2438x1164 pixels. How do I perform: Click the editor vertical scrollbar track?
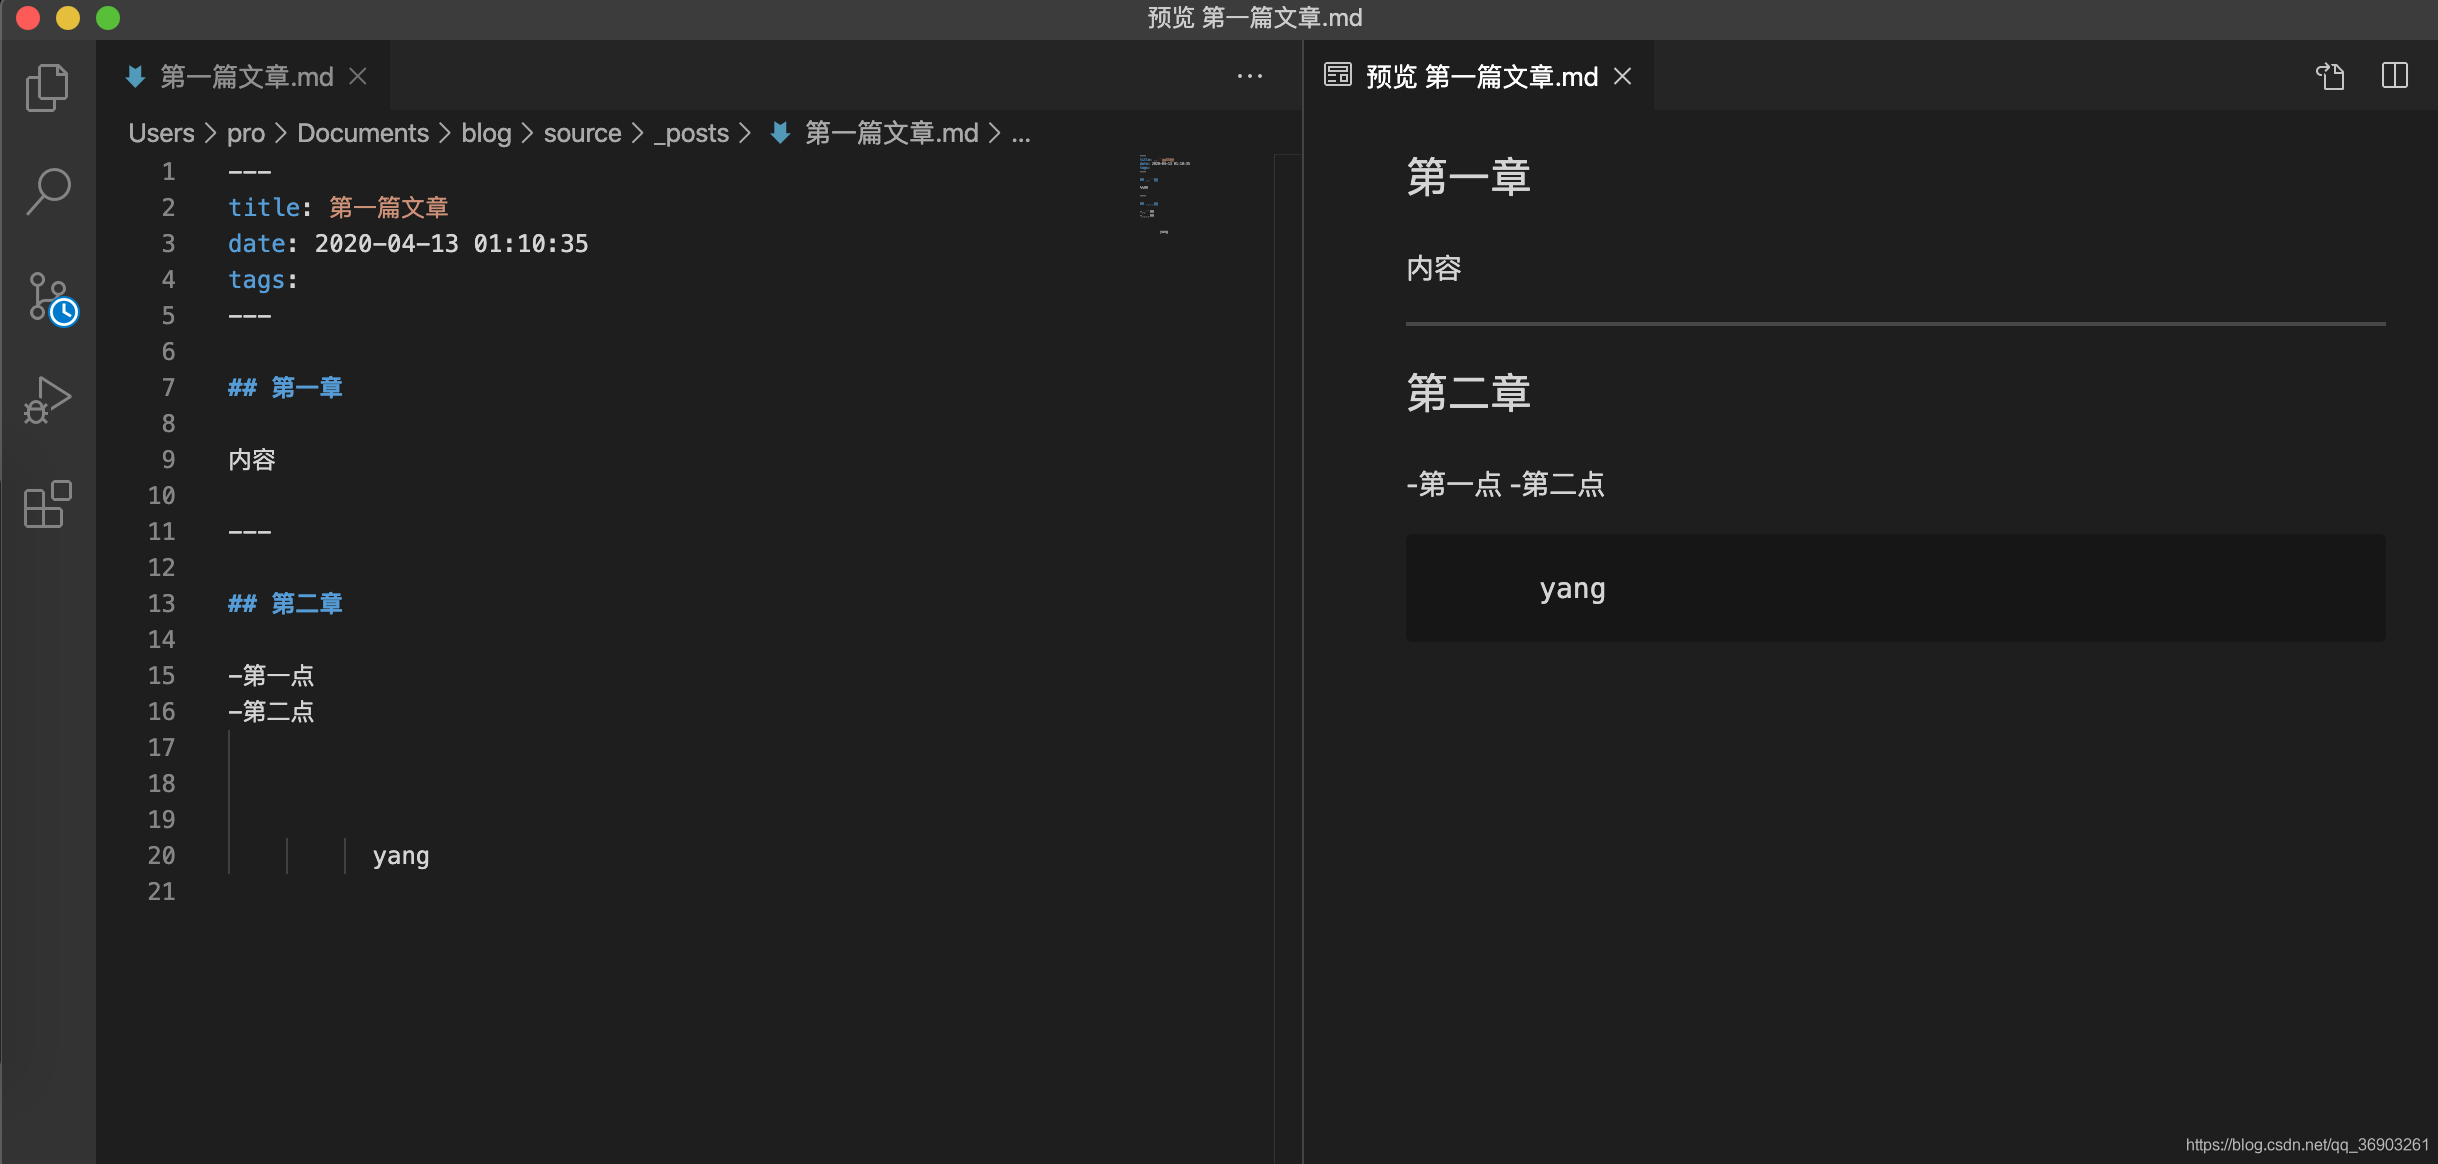point(1287,658)
